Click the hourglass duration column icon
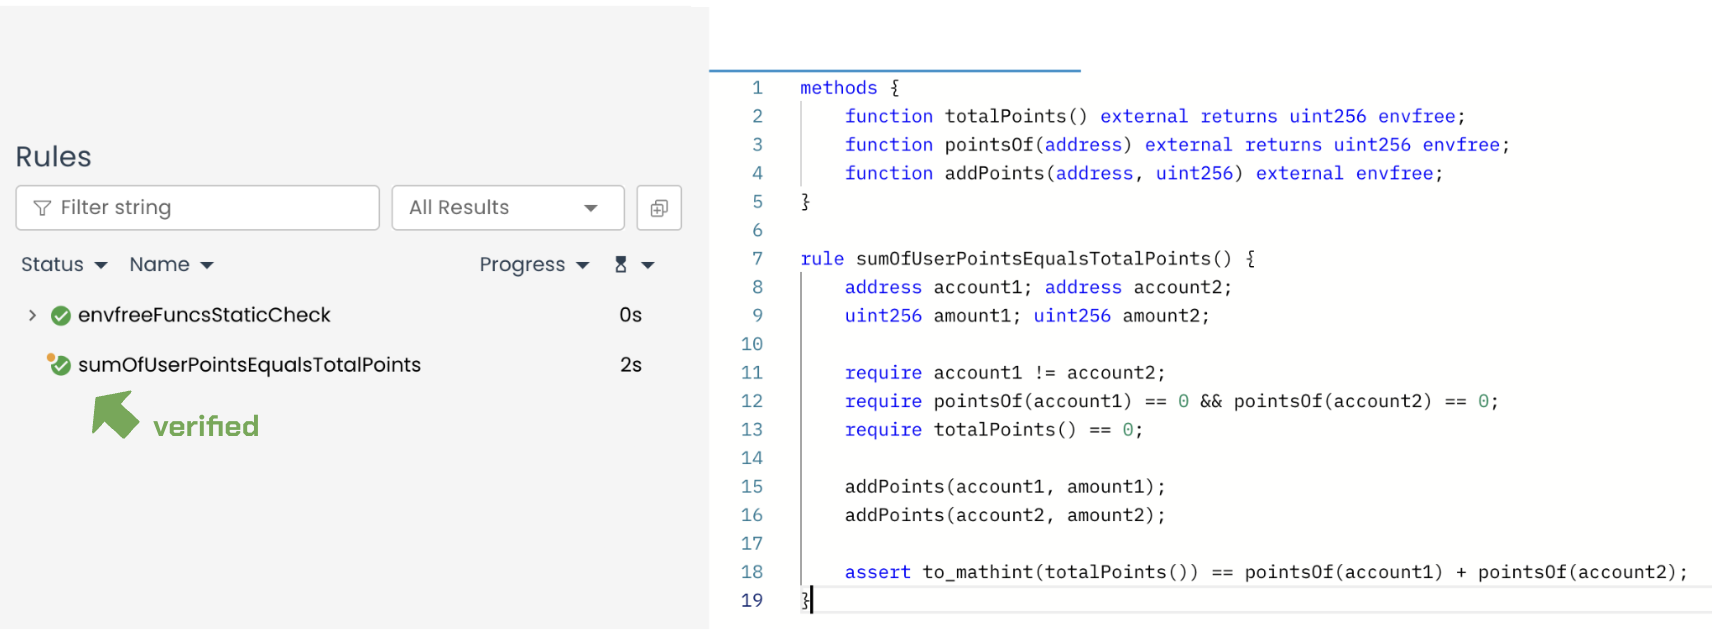Image resolution: width=1712 pixels, height=634 pixels. [x=621, y=265]
